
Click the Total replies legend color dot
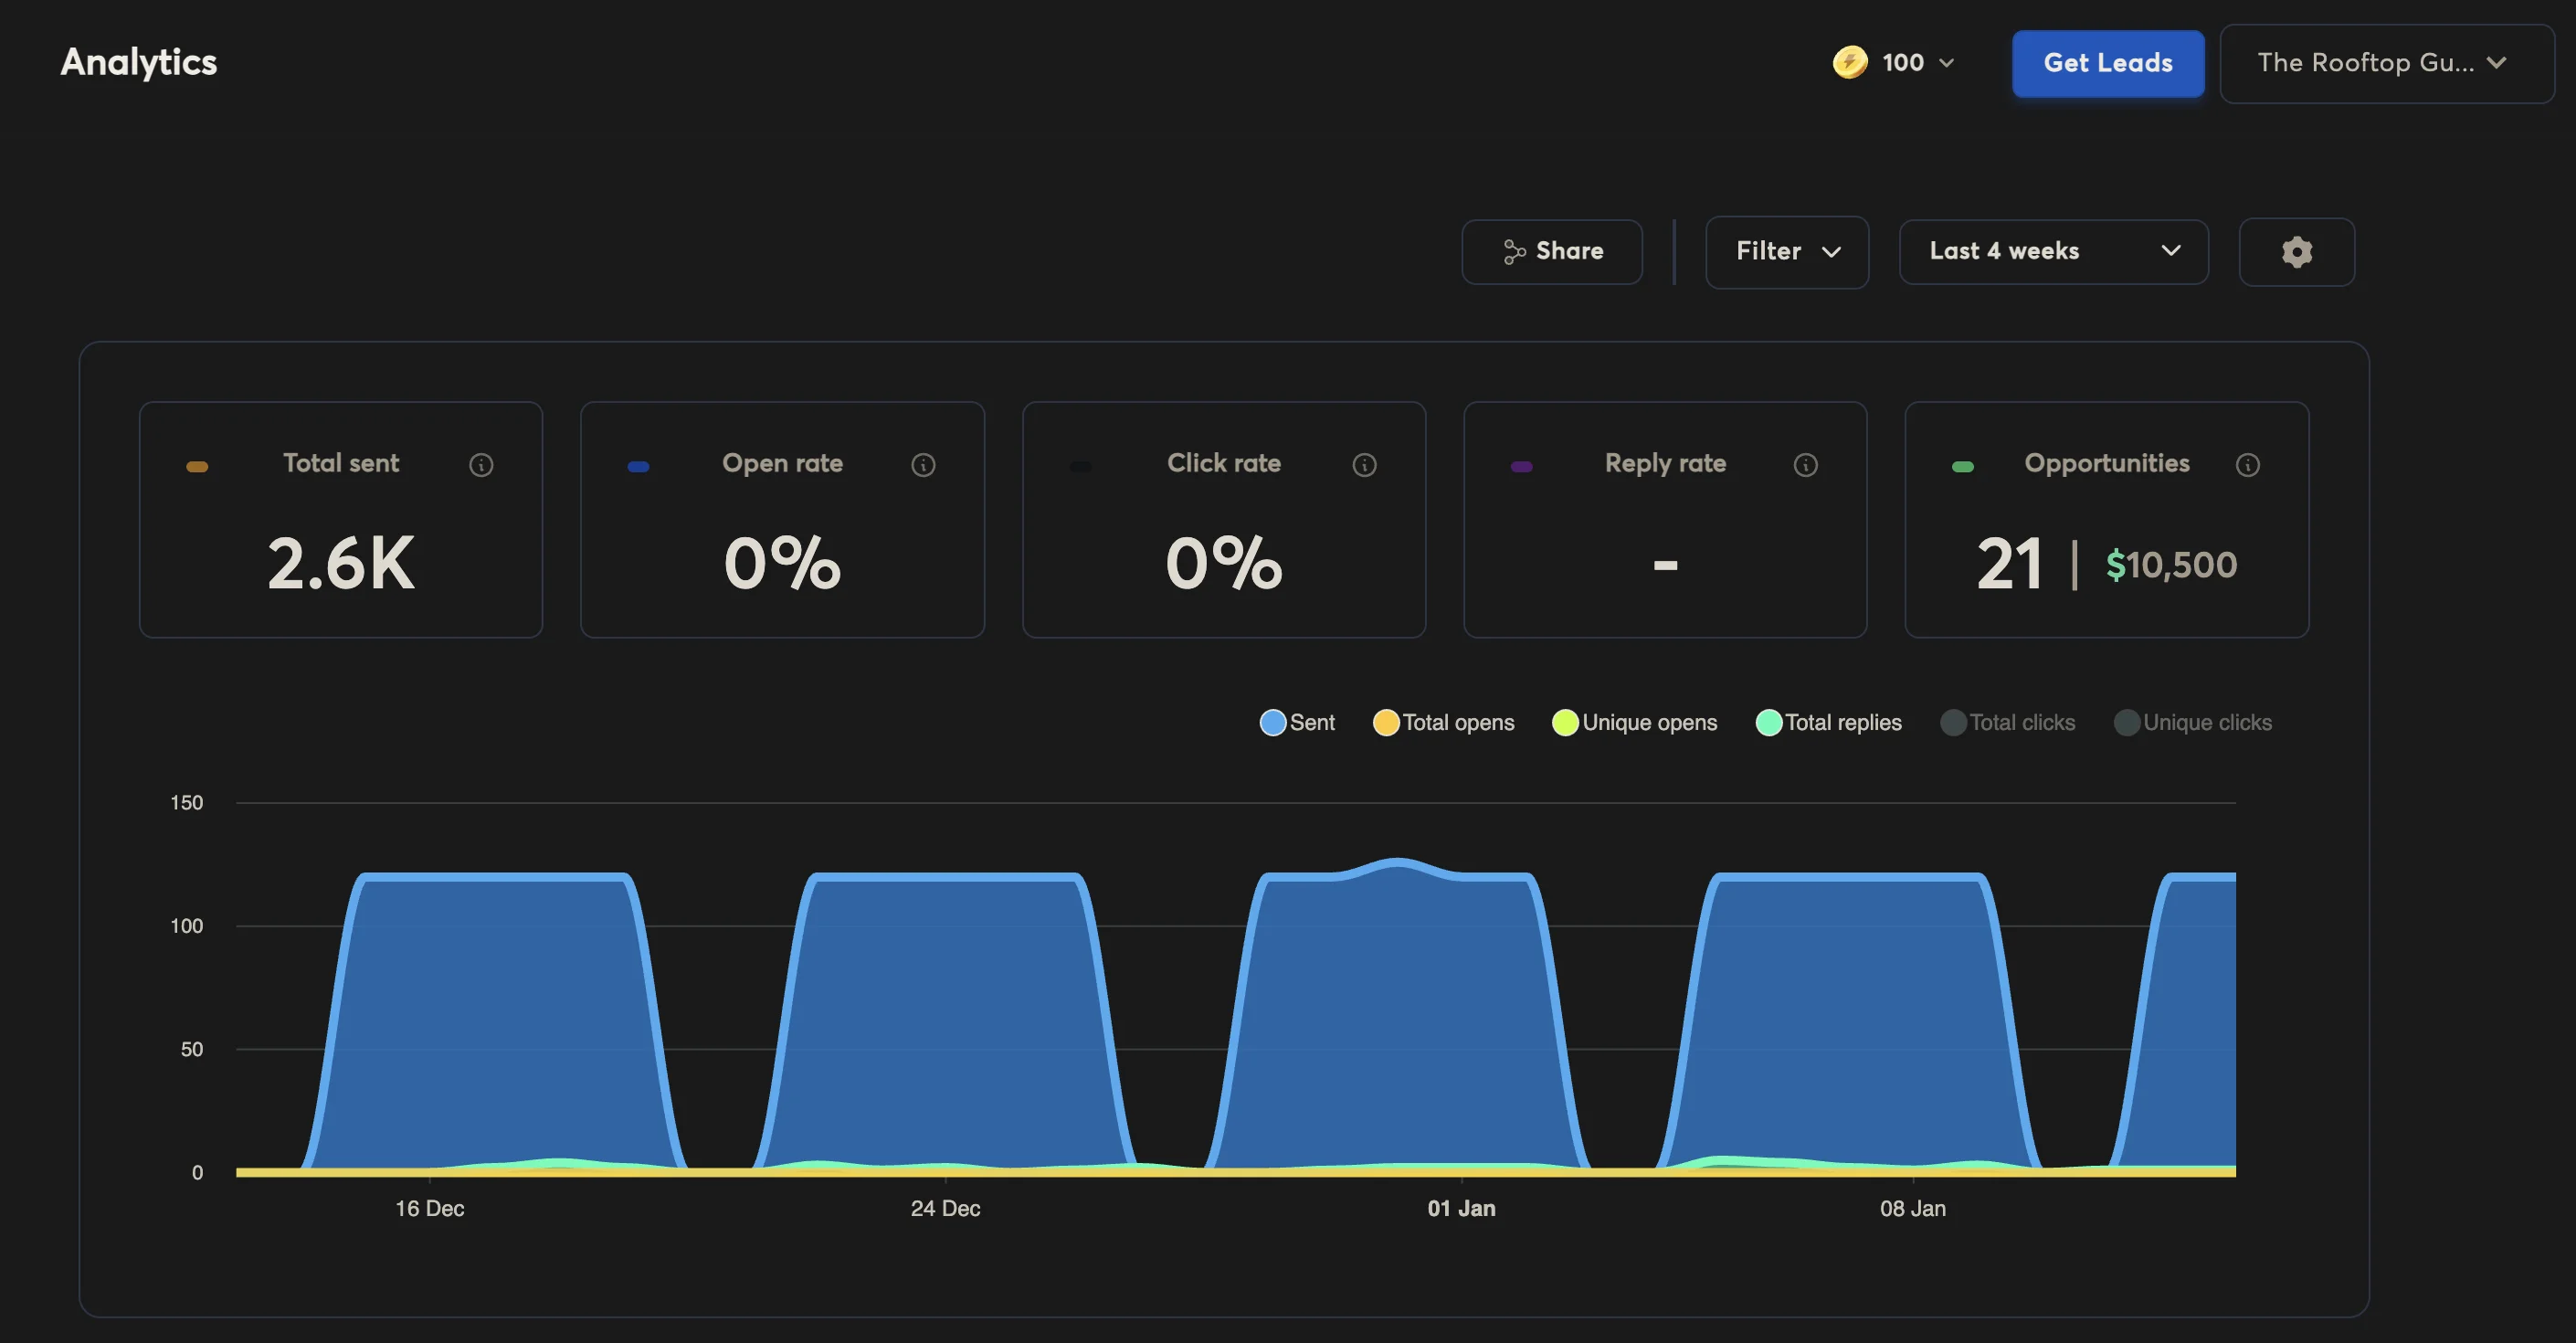1768,722
